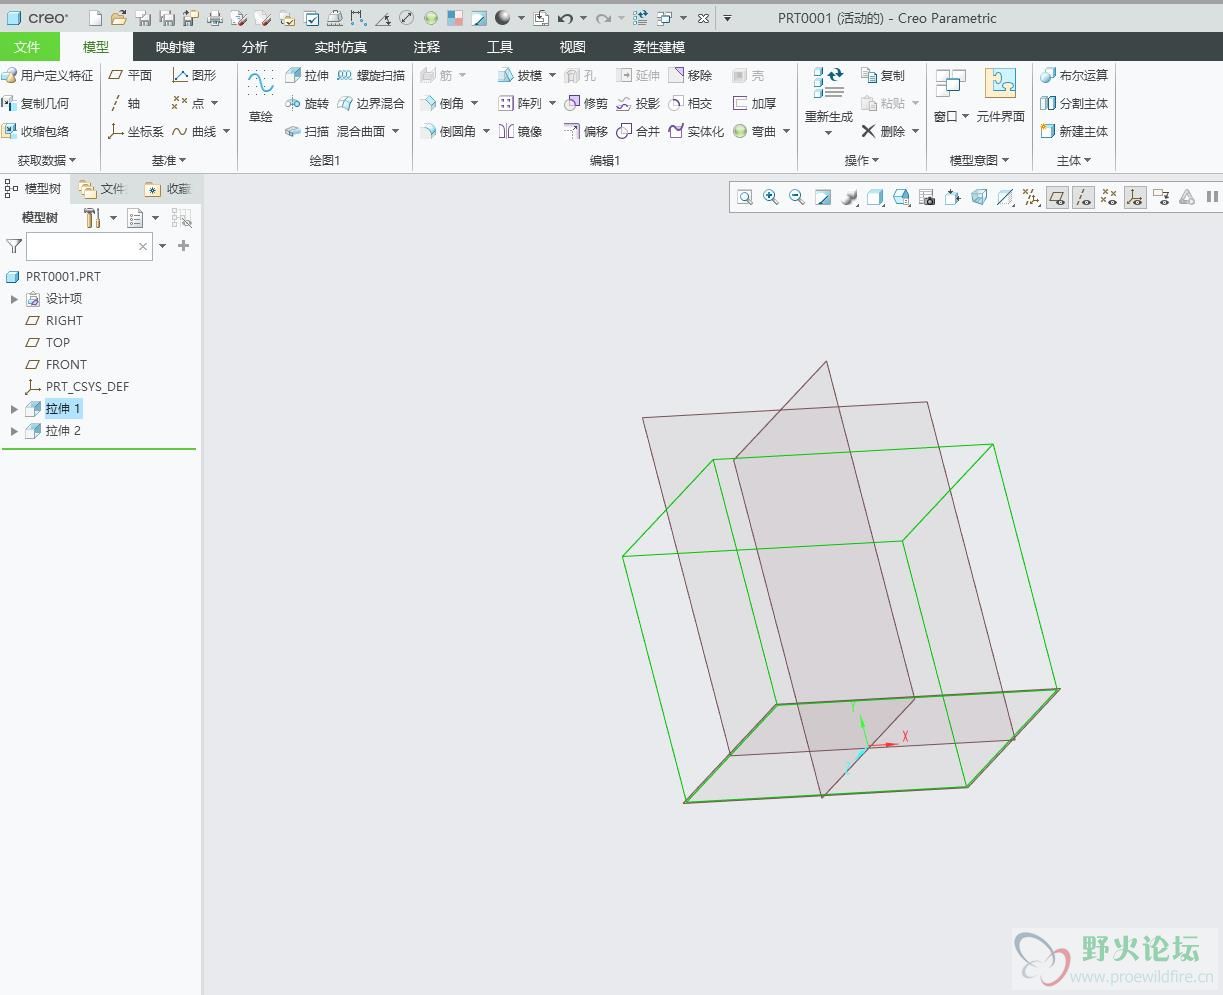
Task: Open the 阵列 pattern dropdown arrow
Action: click(552, 103)
